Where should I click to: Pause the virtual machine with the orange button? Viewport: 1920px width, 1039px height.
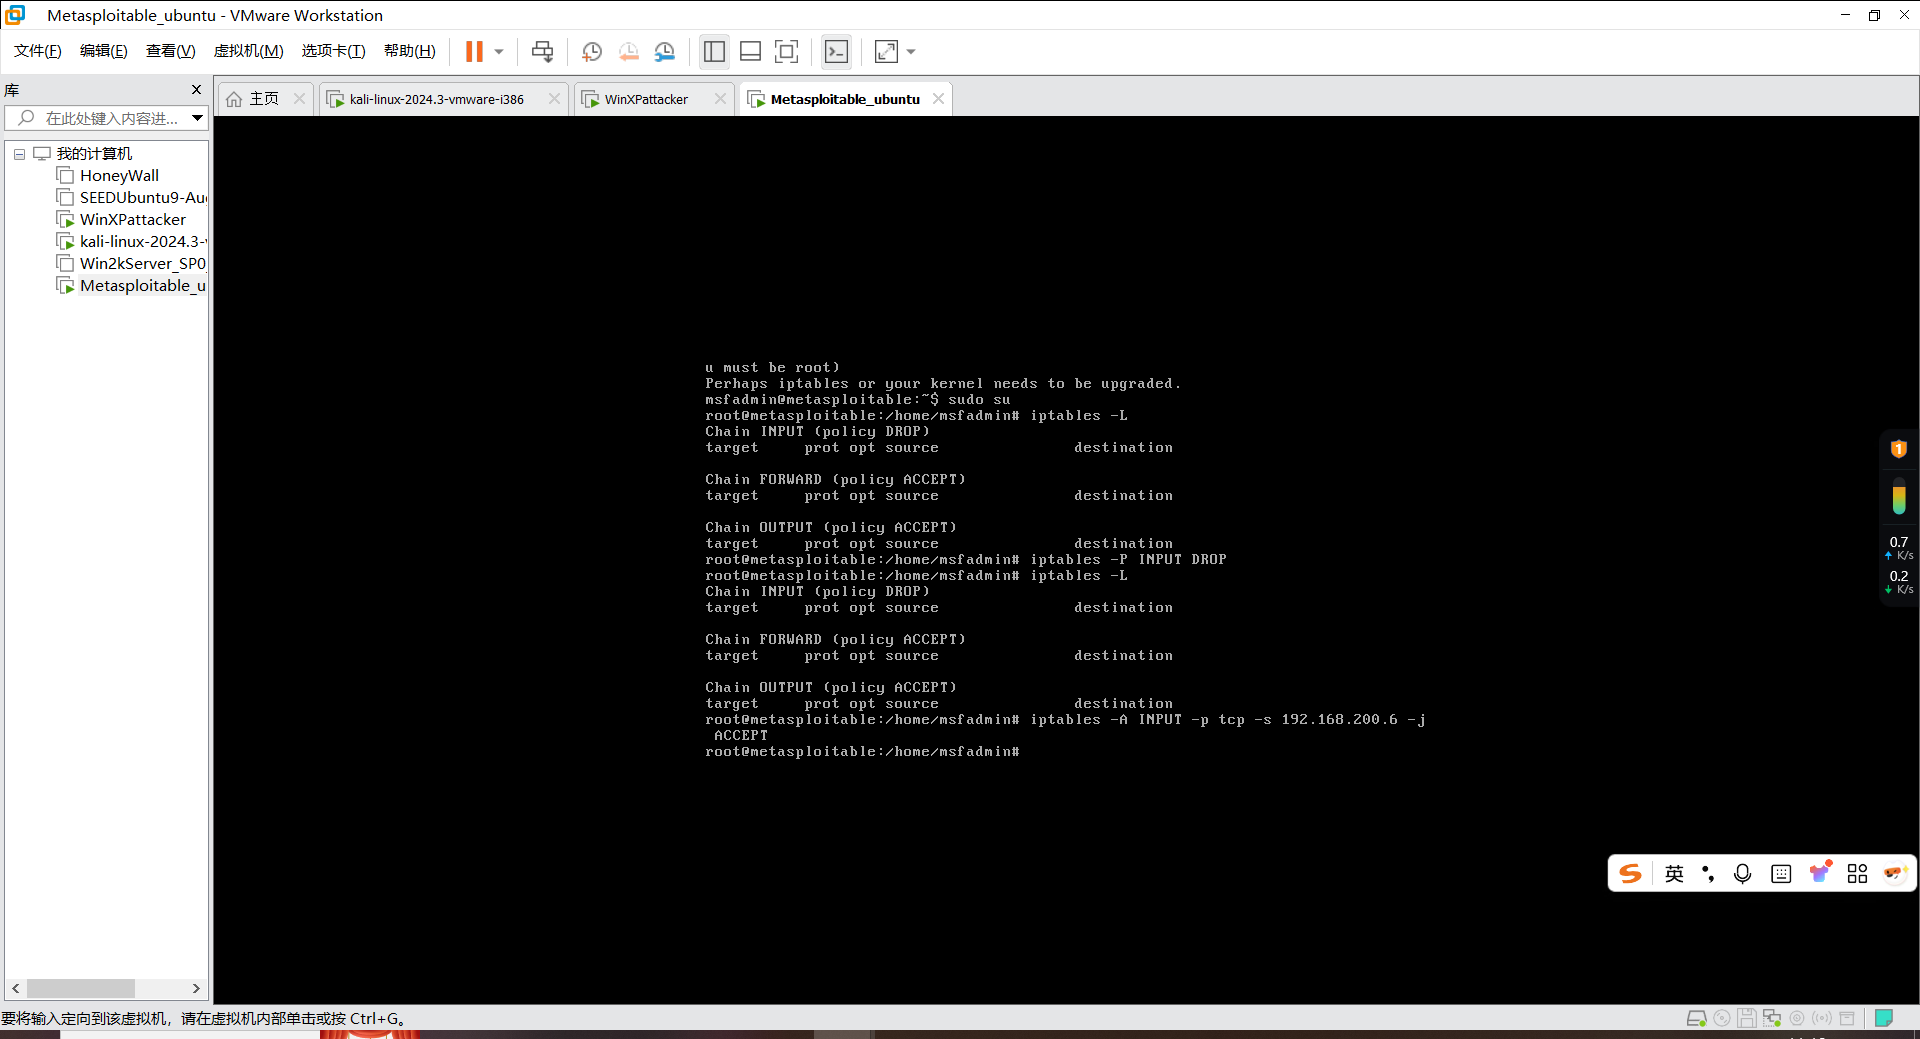point(474,51)
